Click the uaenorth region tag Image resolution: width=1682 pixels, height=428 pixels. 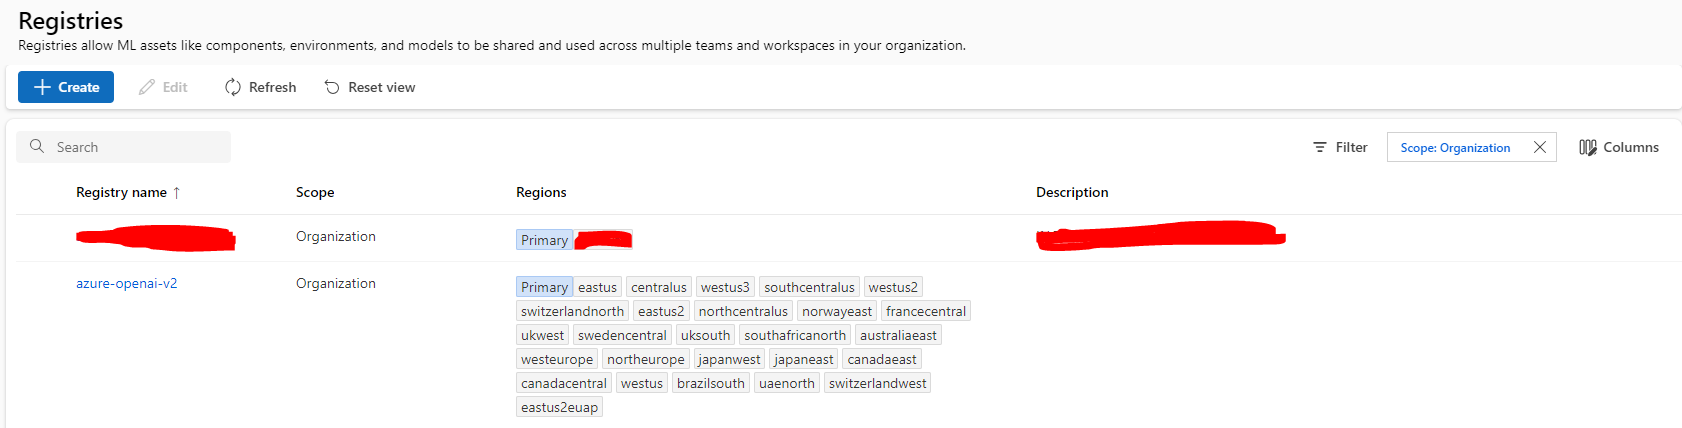pos(786,383)
